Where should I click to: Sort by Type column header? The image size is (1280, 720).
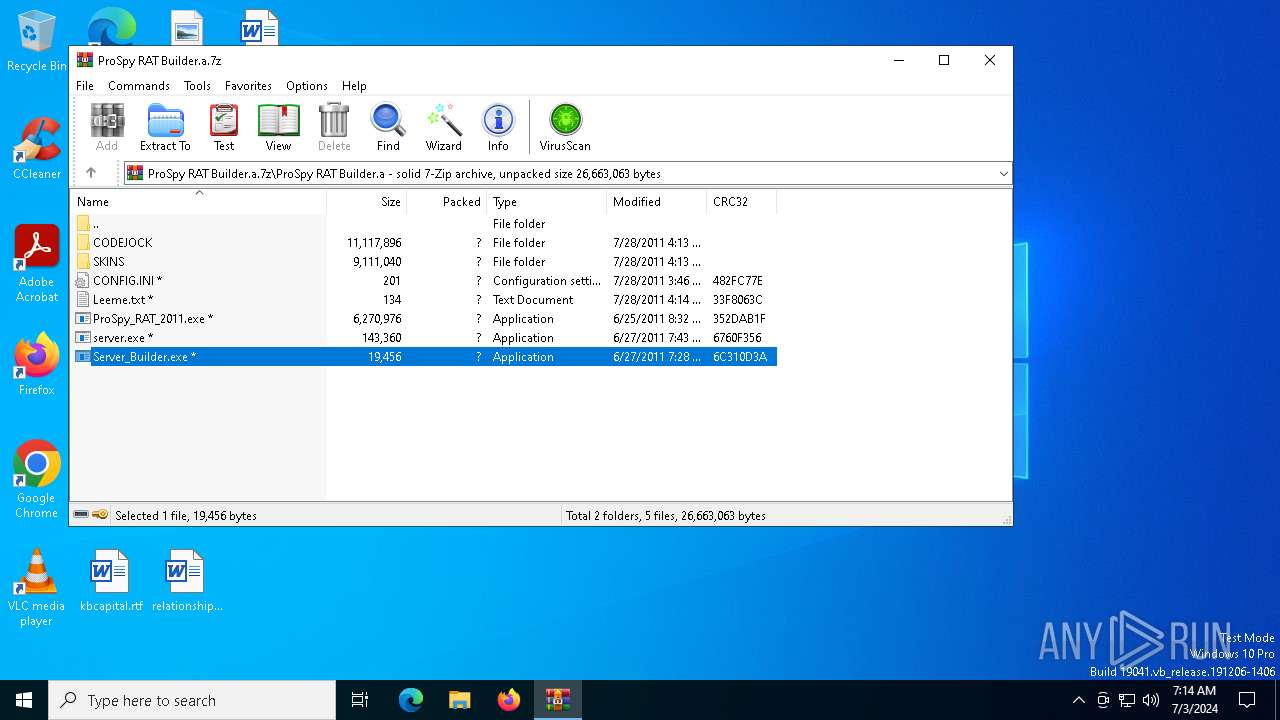(547, 202)
